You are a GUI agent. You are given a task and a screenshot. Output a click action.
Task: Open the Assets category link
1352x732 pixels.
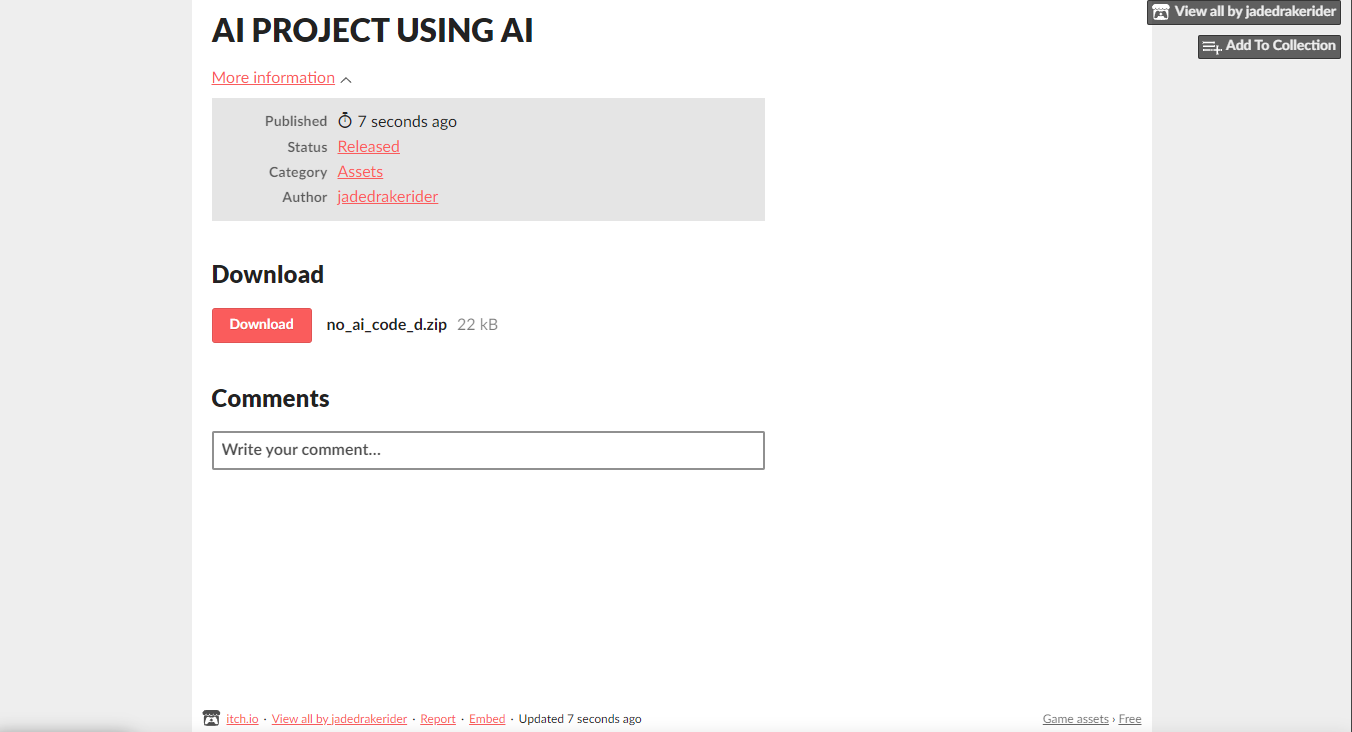pyautogui.click(x=360, y=172)
